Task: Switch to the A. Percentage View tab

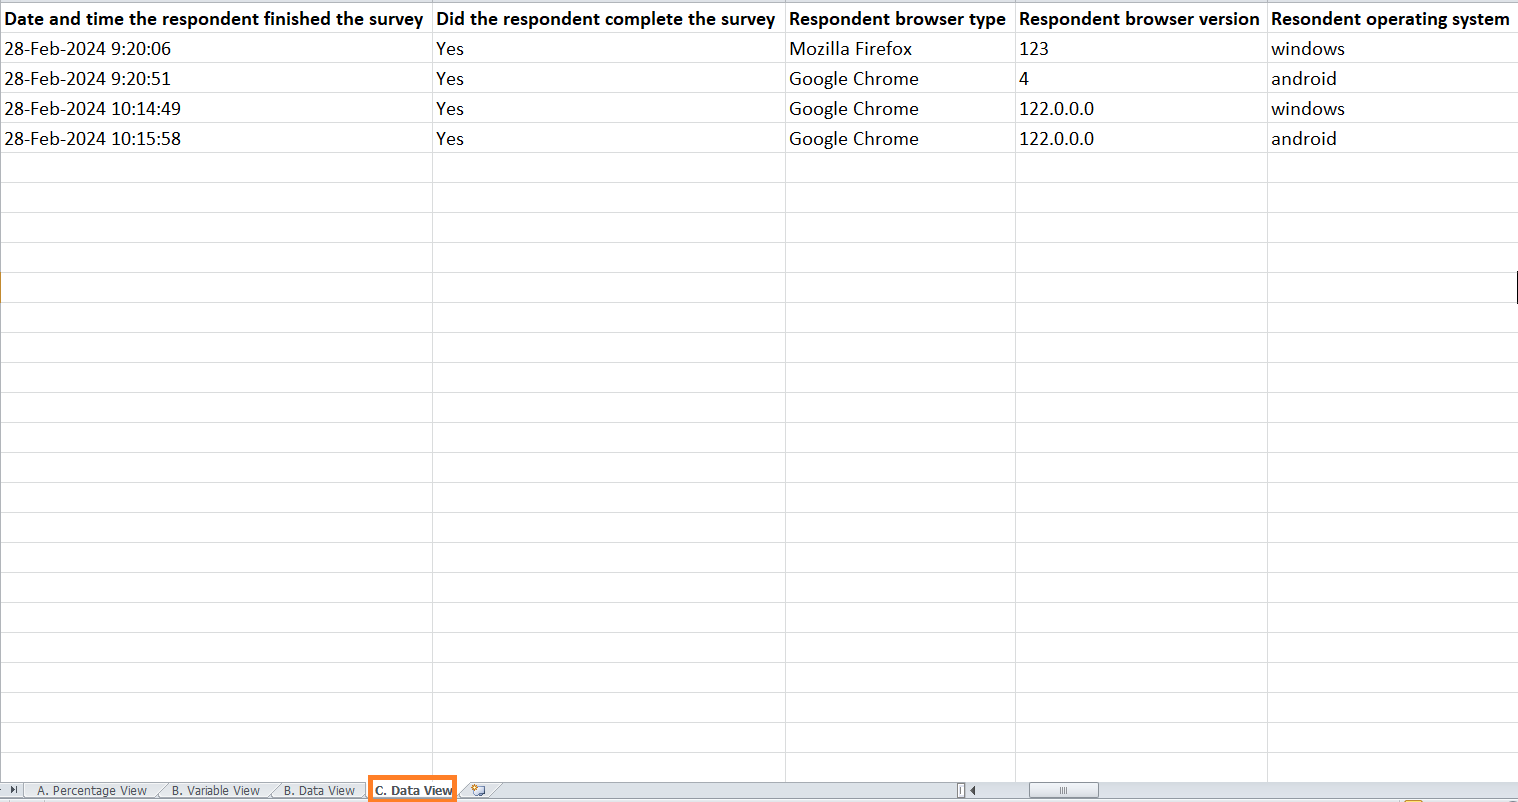Action: [92, 790]
